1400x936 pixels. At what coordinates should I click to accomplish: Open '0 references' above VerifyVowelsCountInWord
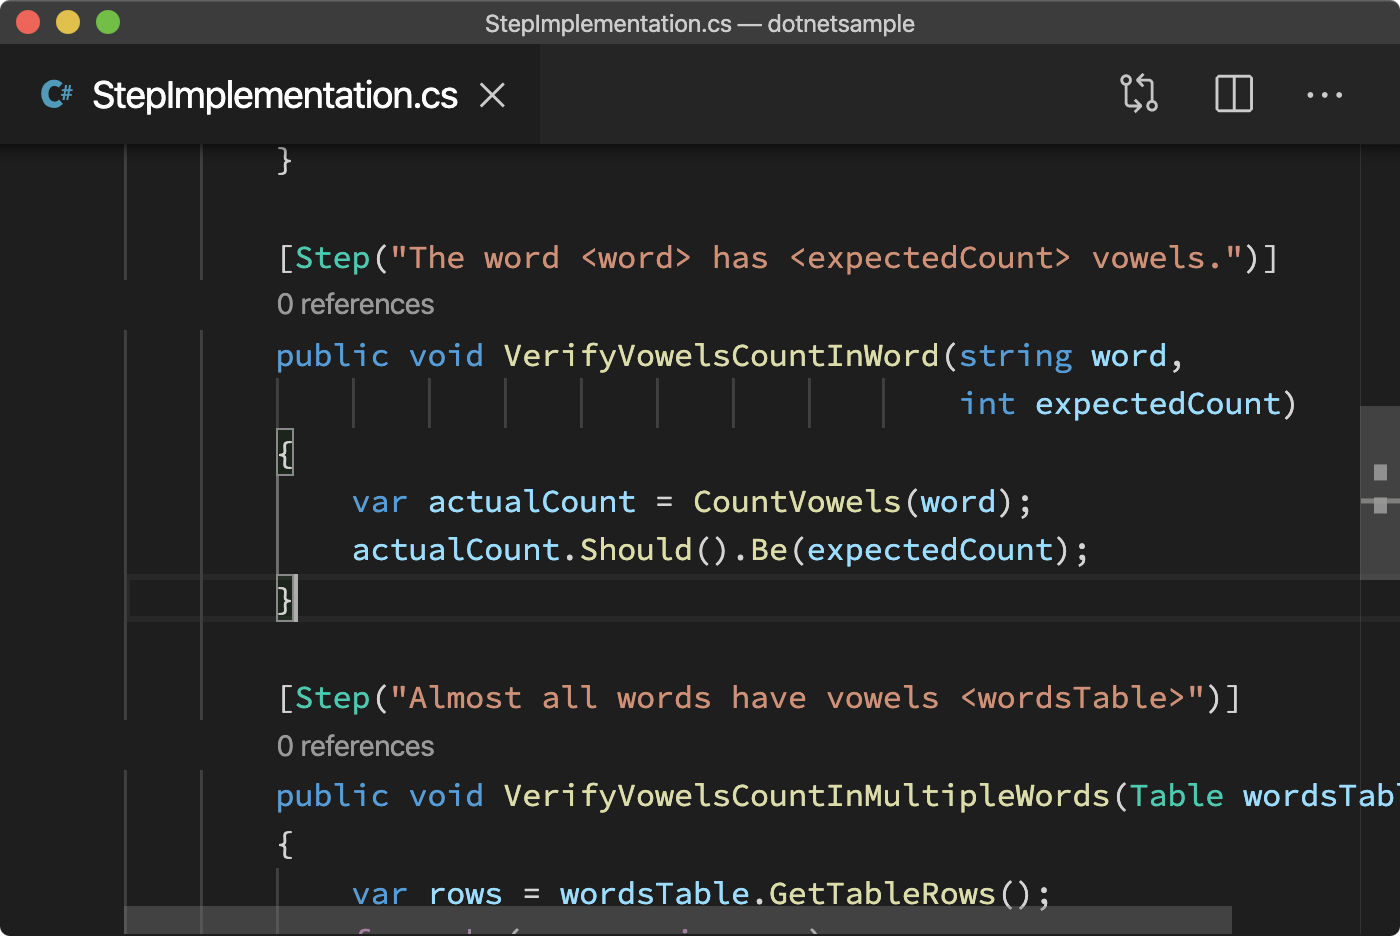pyautogui.click(x=355, y=304)
